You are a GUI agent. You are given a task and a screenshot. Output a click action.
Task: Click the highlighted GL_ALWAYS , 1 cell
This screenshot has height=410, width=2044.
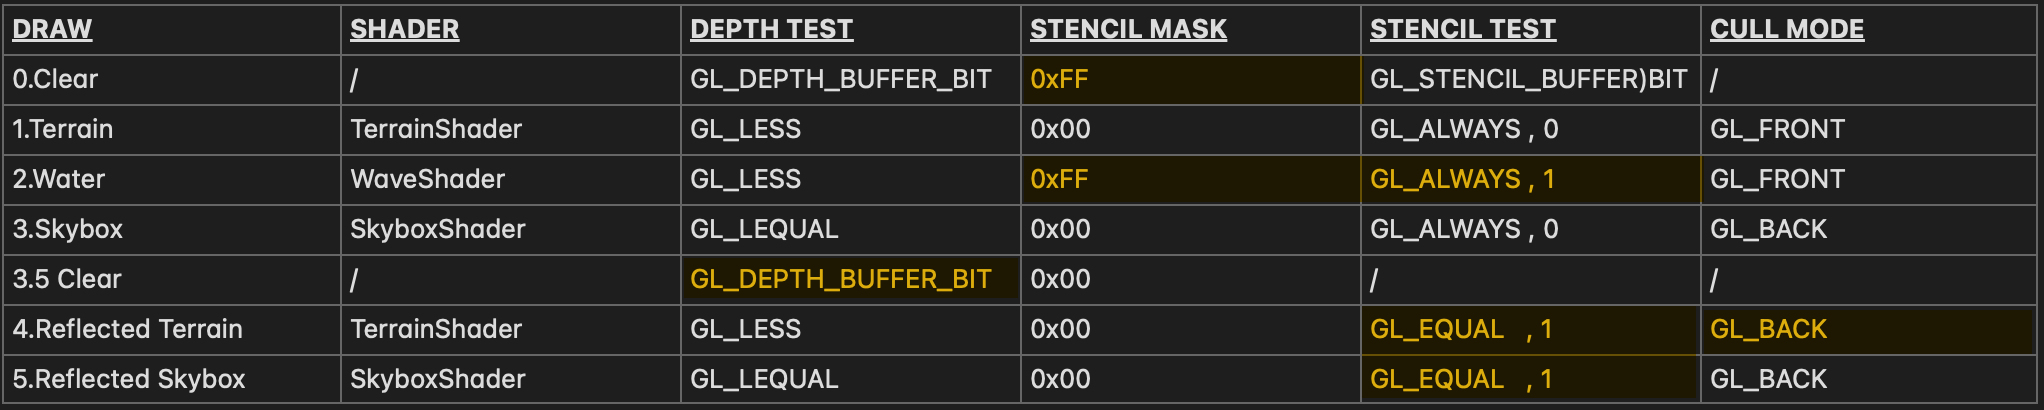(x=1530, y=179)
